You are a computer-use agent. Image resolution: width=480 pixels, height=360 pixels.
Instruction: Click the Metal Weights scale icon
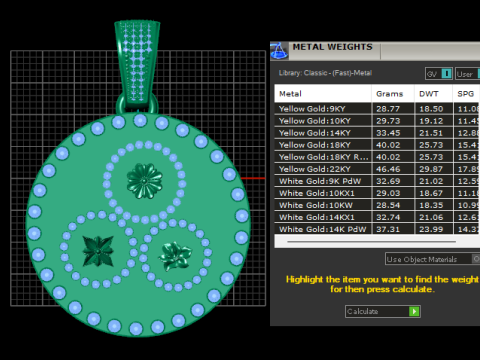tap(279, 51)
